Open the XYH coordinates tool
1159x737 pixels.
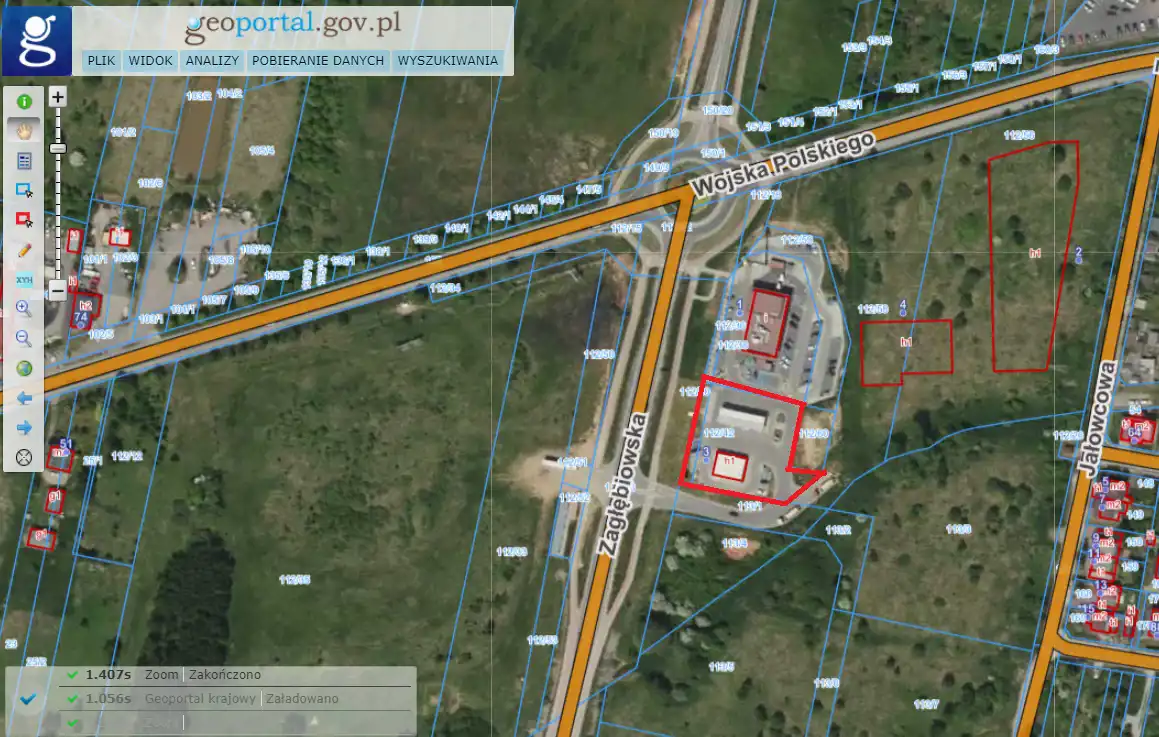[24, 280]
